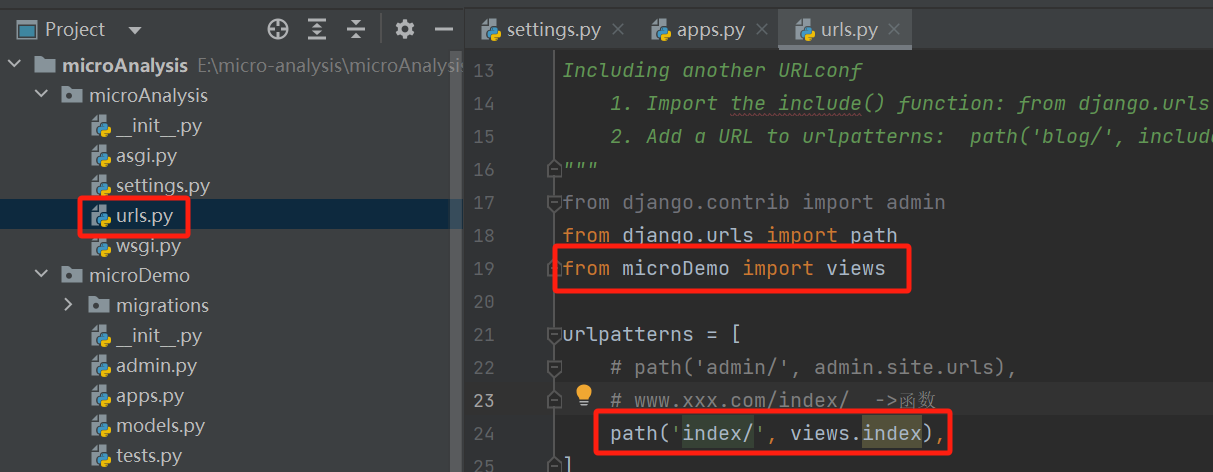
Task: Click 'views.index' in the path call
Action: pyautogui.click(x=856, y=434)
